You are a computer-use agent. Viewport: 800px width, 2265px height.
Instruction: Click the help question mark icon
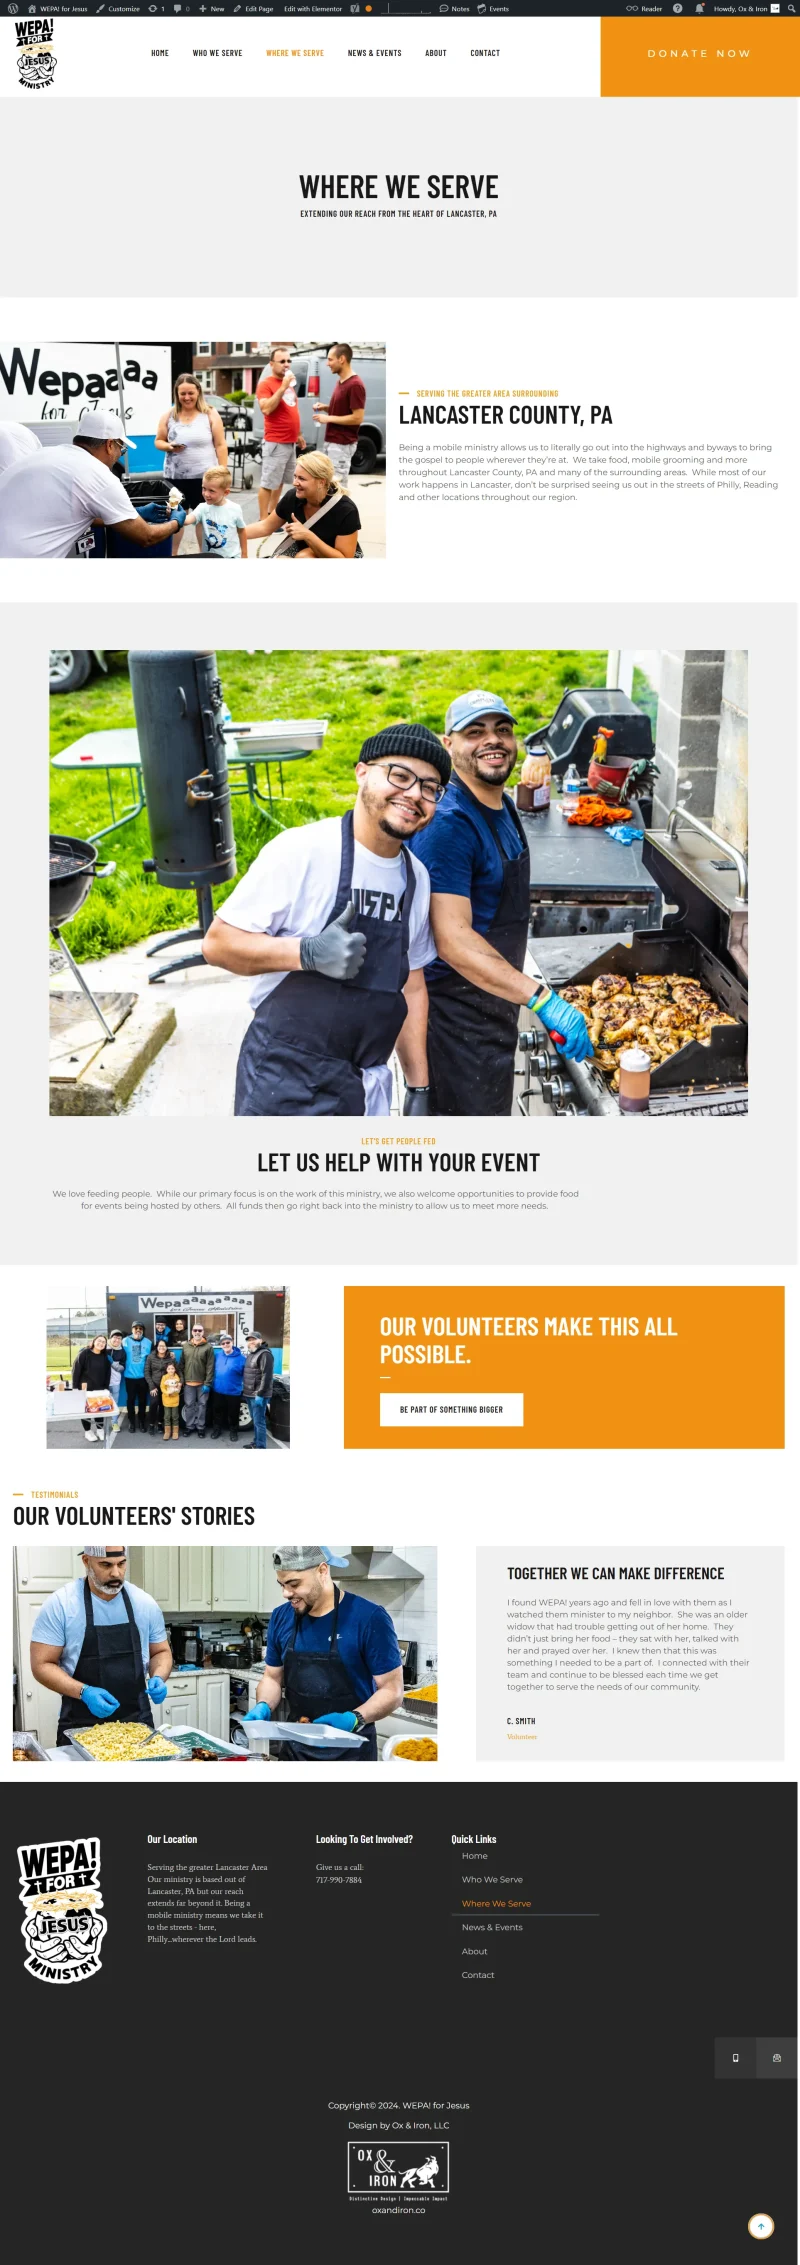[678, 8]
